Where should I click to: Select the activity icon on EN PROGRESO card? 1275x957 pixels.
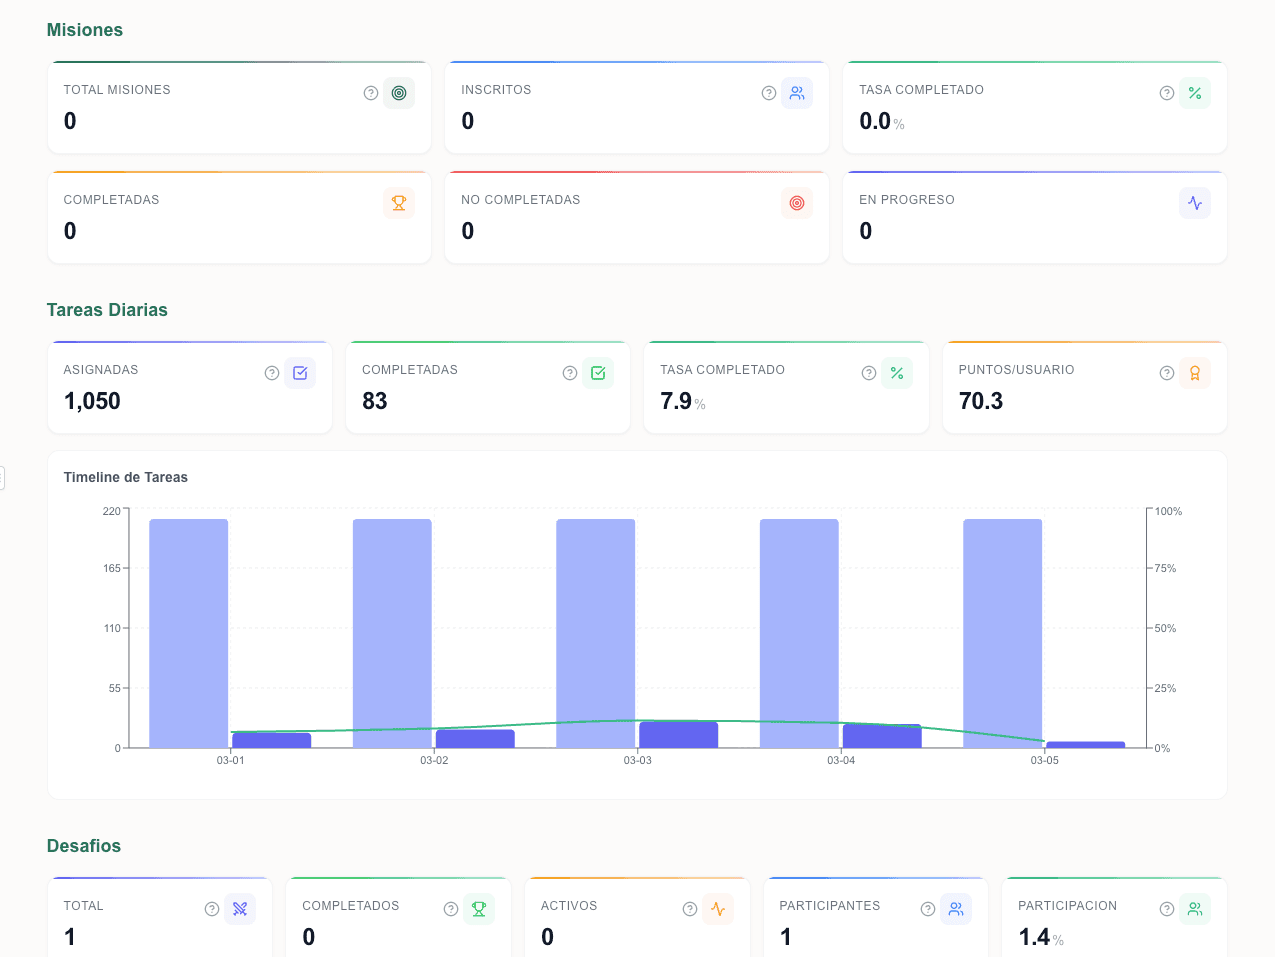(1195, 202)
